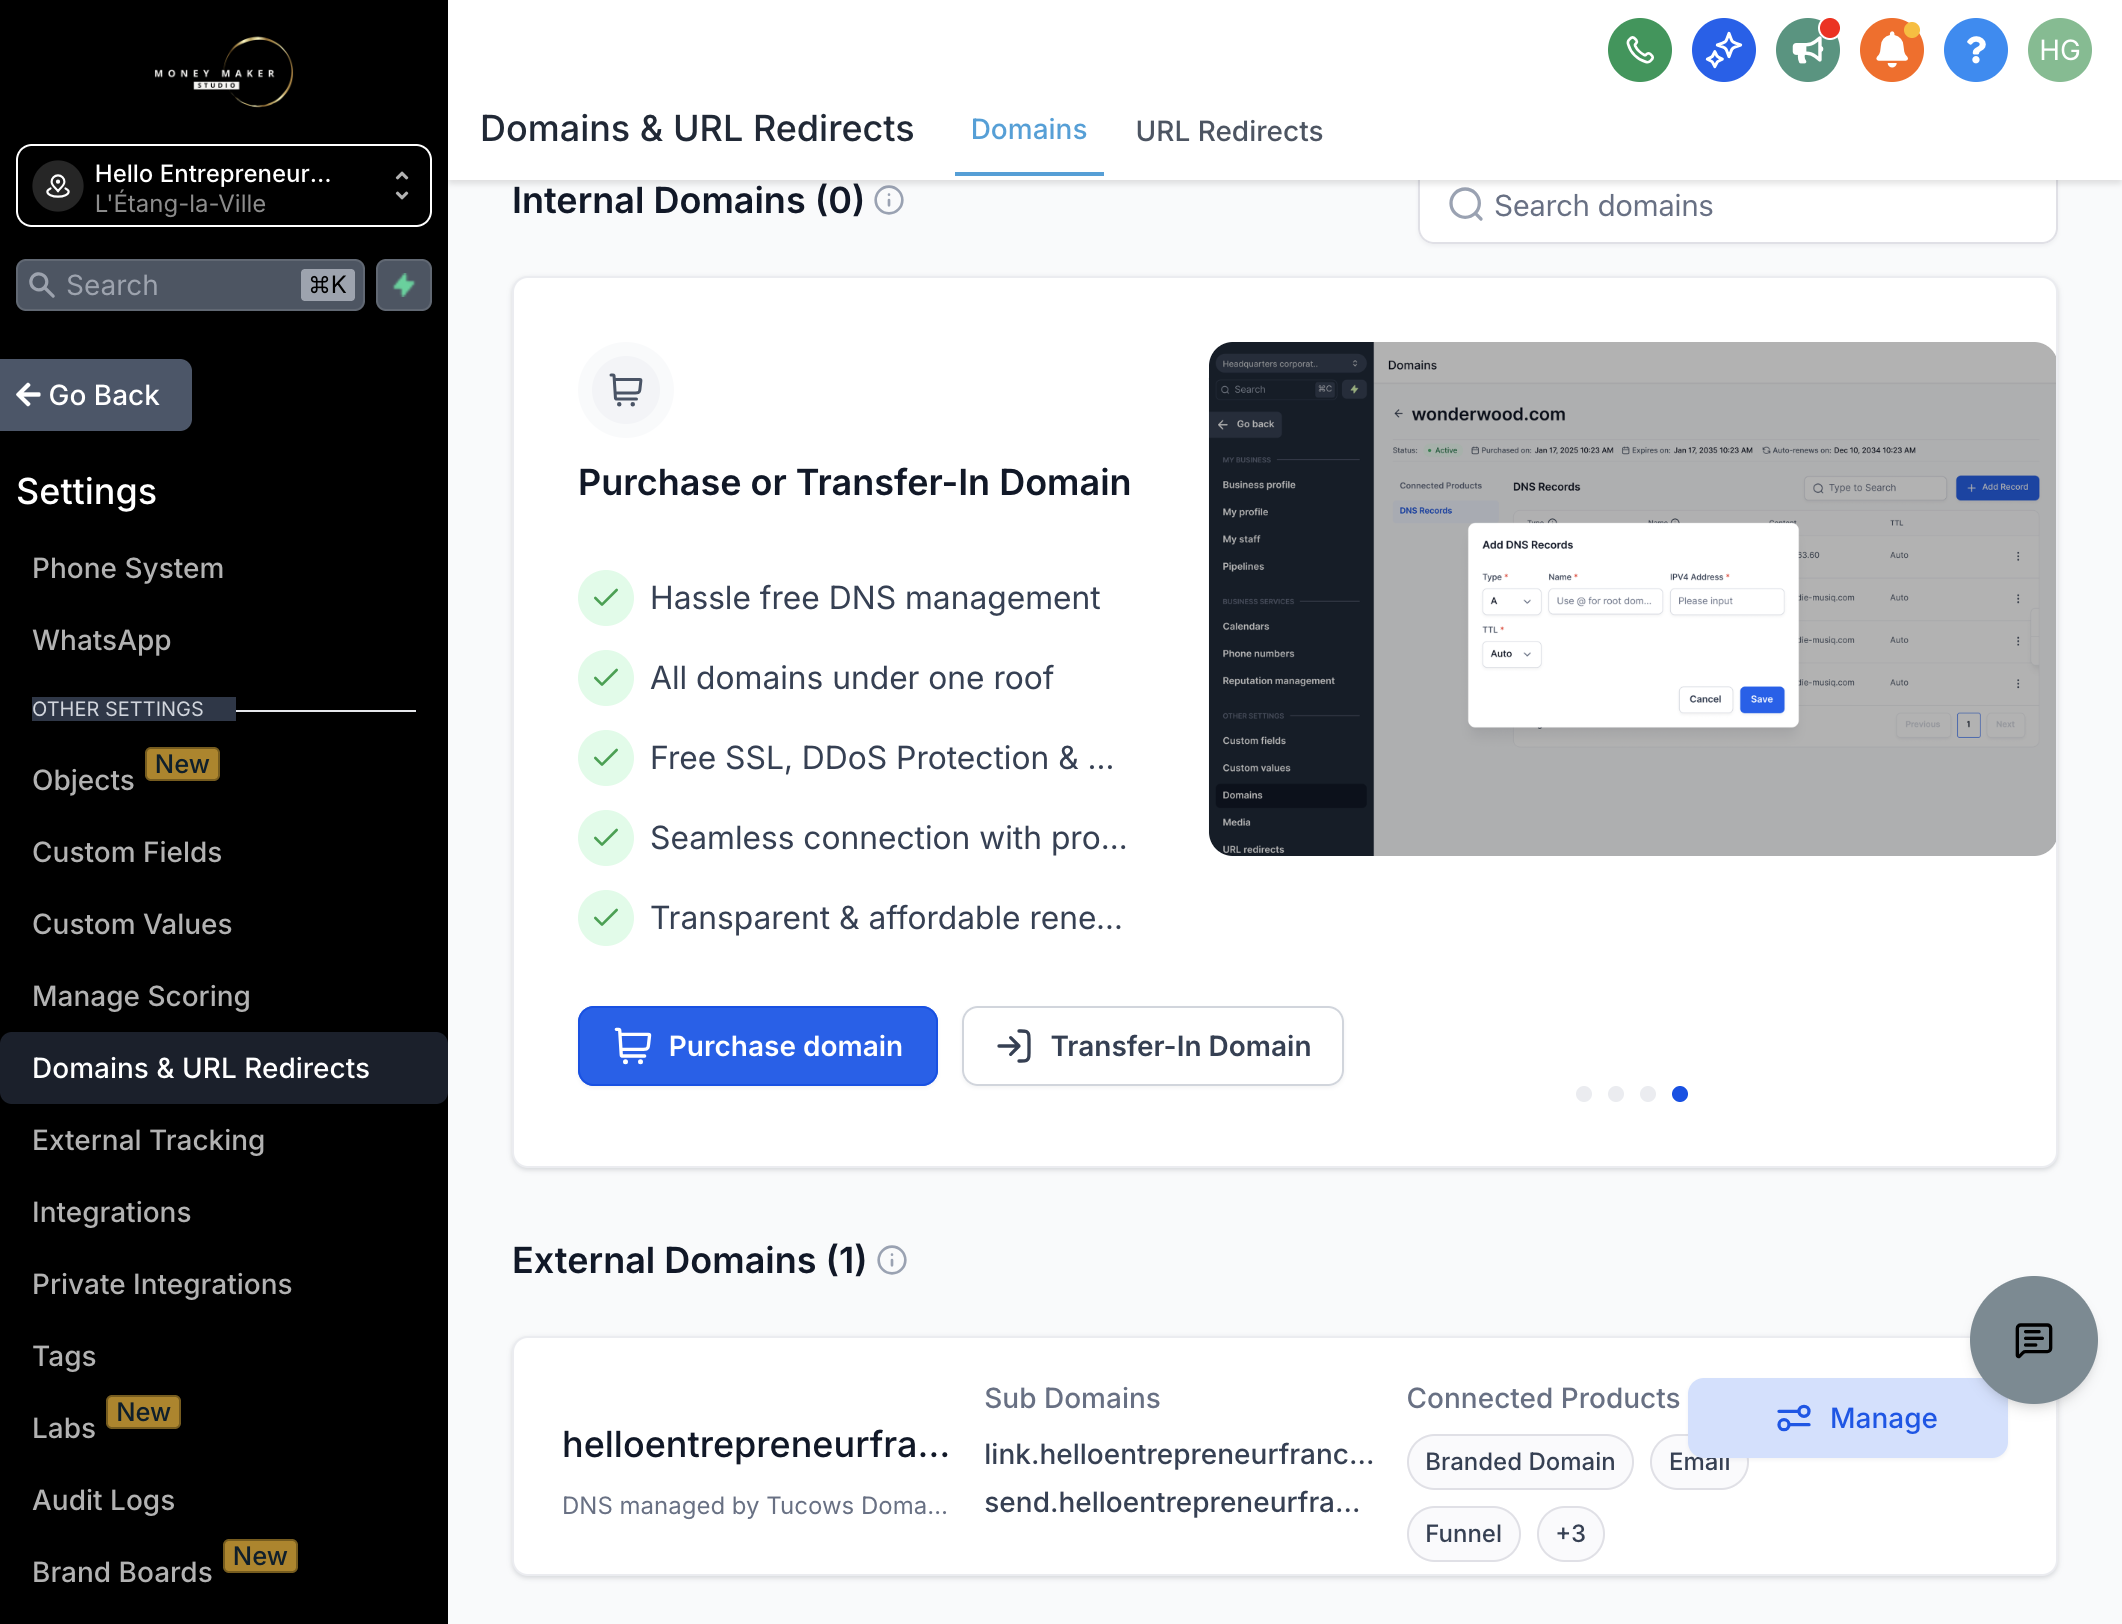The height and width of the screenshot is (1624, 2122).
Task: Open Custom Fields settings
Action: [x=127, y=852]
